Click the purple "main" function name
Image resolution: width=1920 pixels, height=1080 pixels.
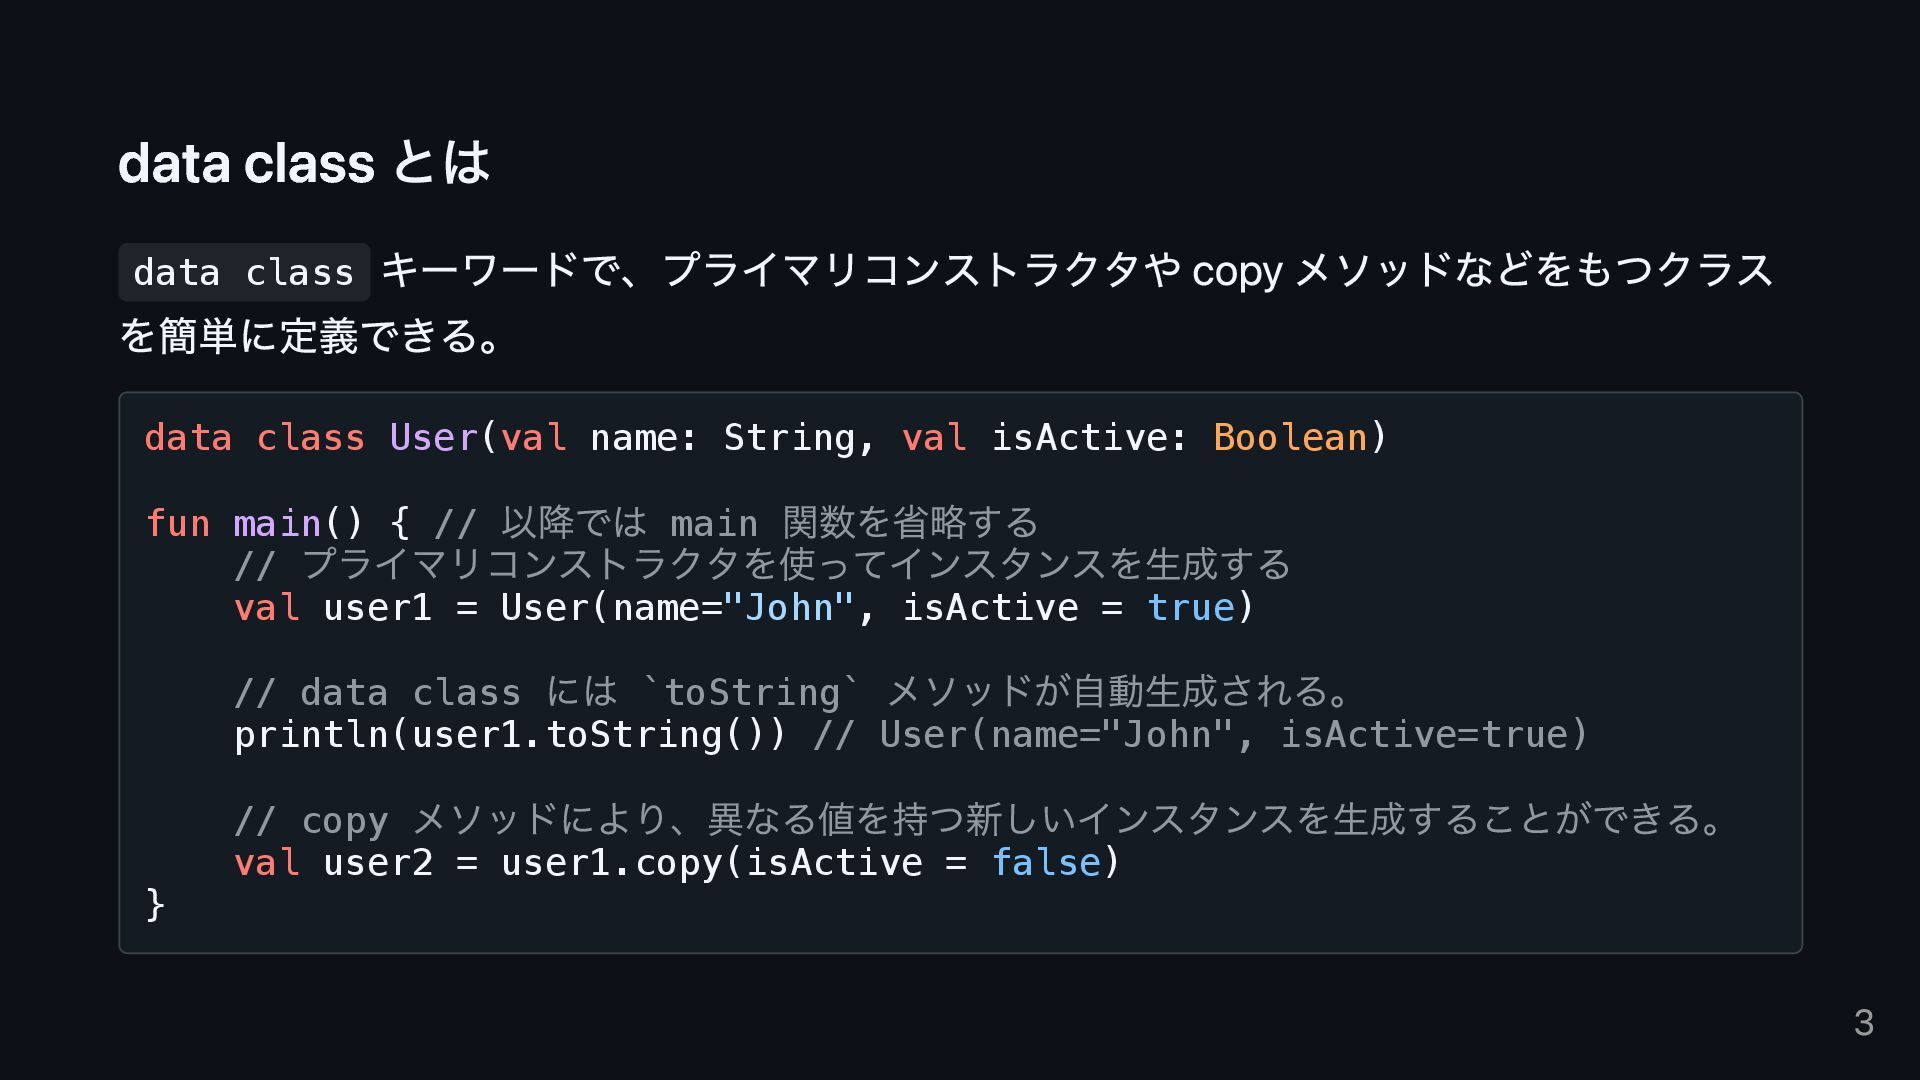coord(277,523)
